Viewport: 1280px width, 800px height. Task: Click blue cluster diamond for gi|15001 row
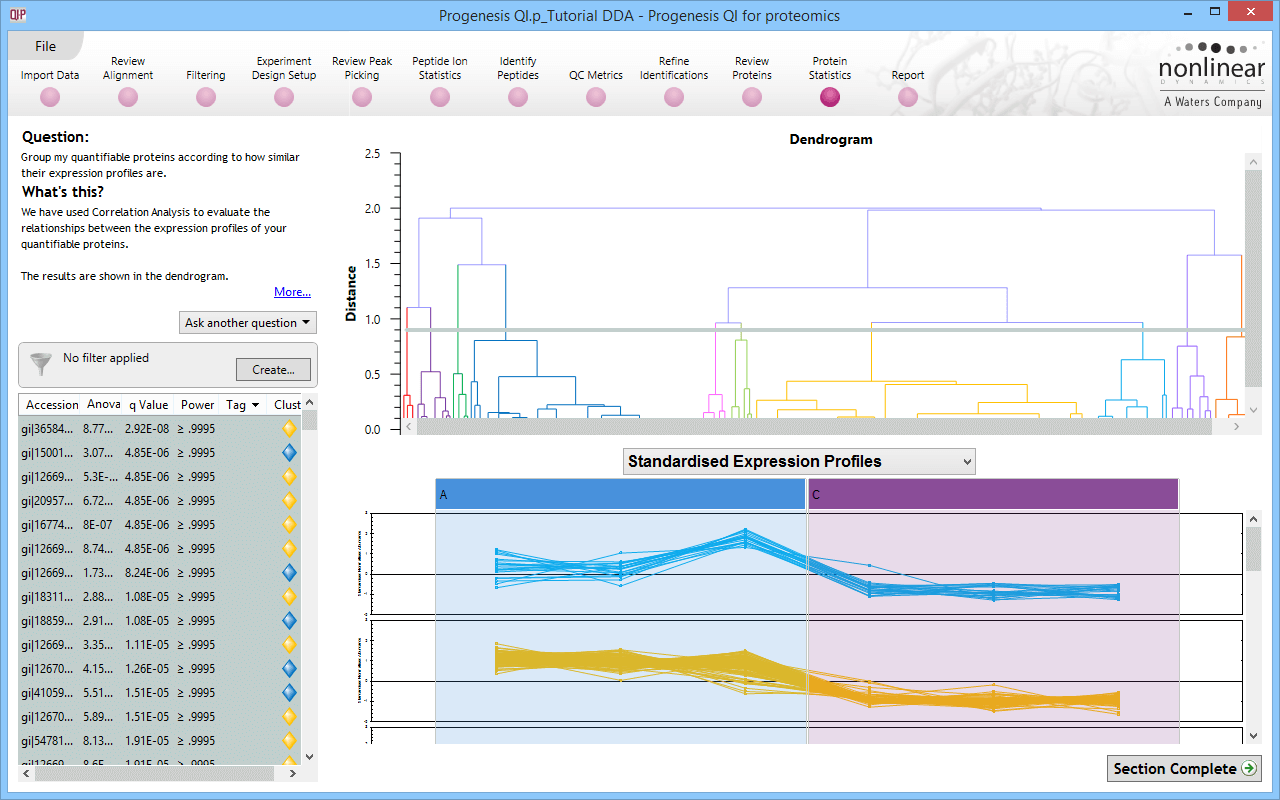point(290,453)
